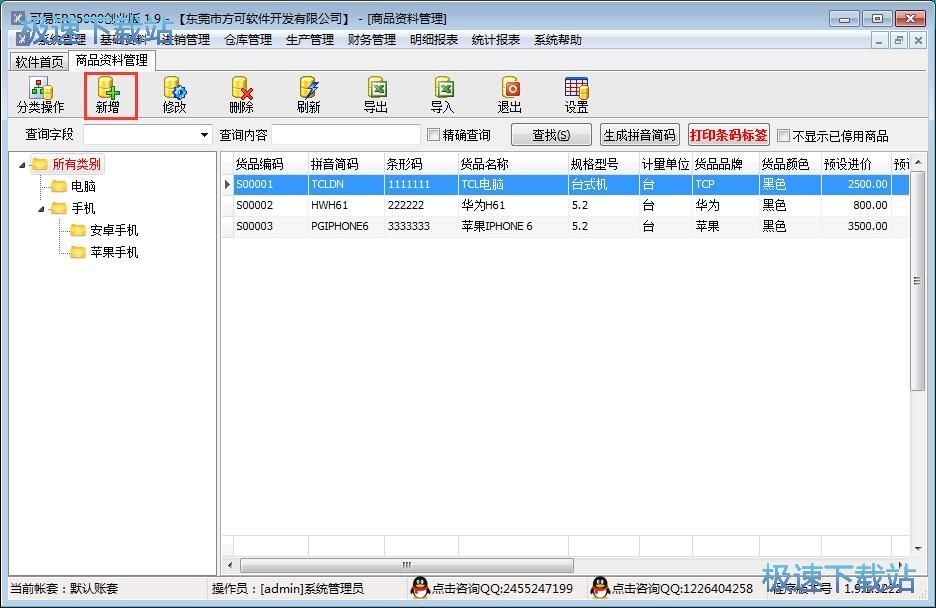Click the 修改 modify product icon

click(x=175, y=95)
